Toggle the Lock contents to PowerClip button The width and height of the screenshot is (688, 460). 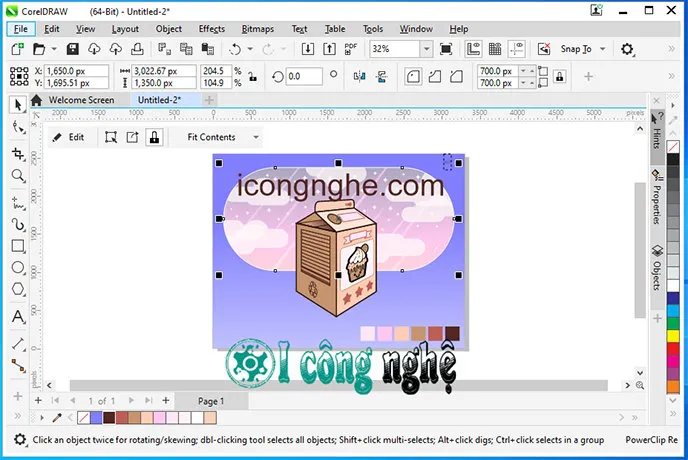[x=154, y=137]
